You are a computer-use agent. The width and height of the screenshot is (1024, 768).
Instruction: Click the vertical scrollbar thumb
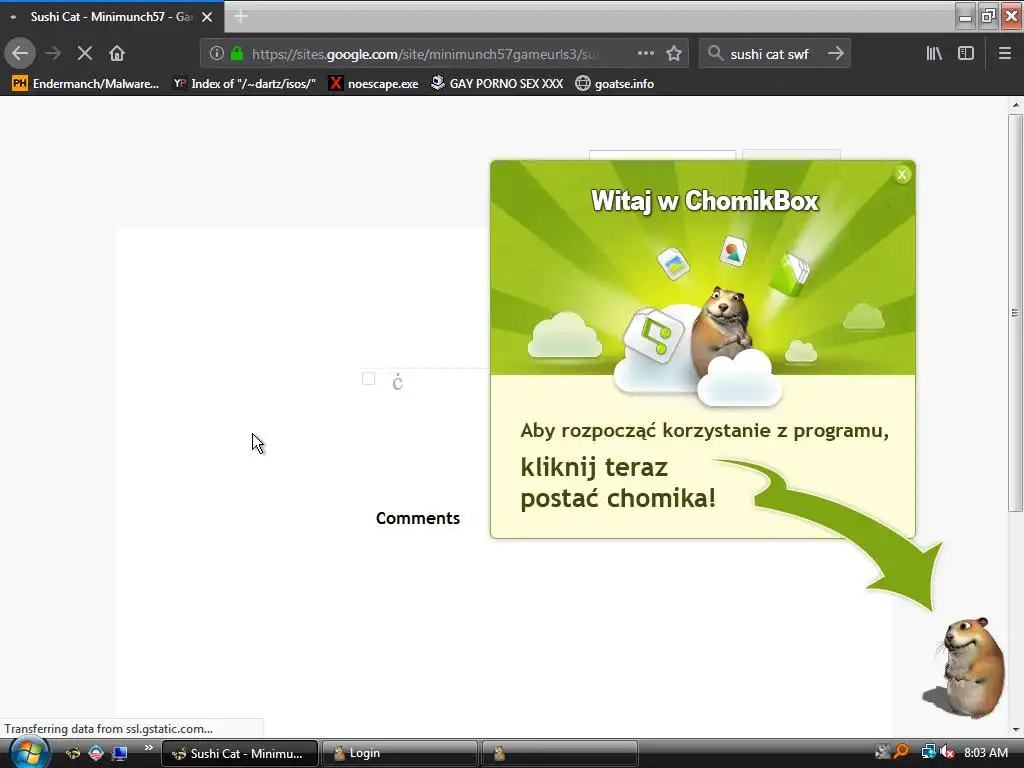click(1016, 313)
